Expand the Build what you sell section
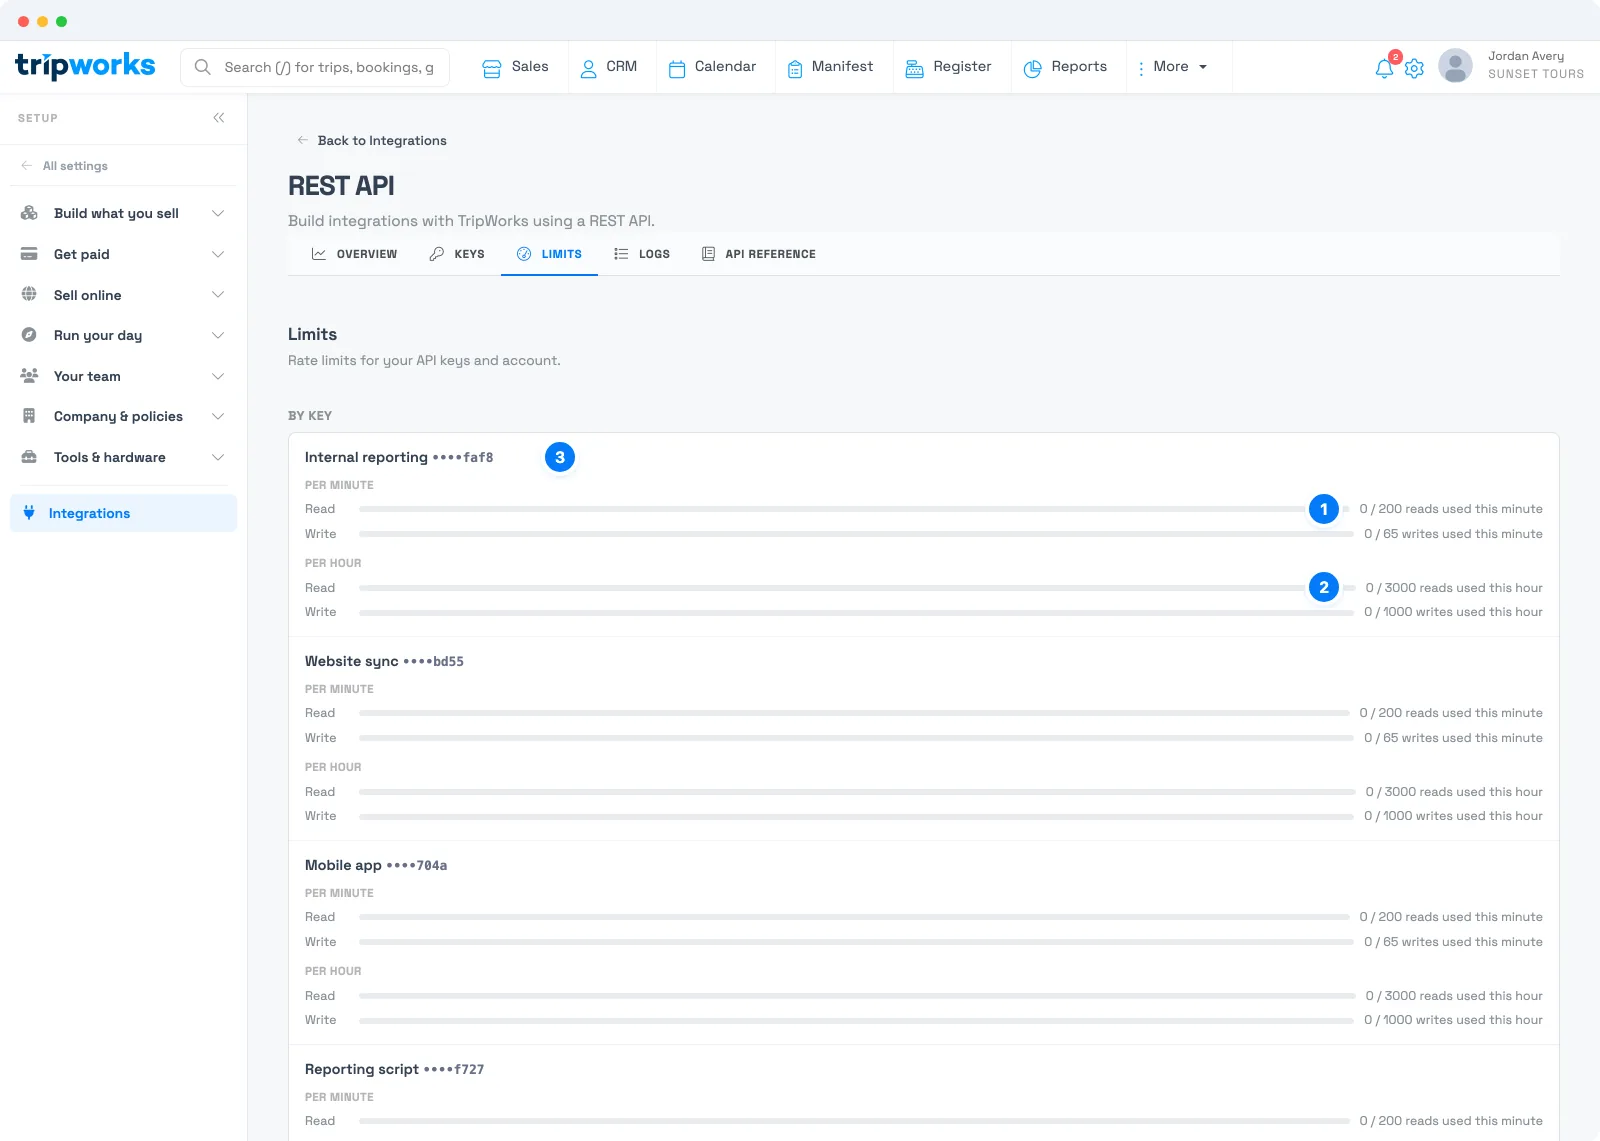The image size is (1600, 1141). [123, 213]
